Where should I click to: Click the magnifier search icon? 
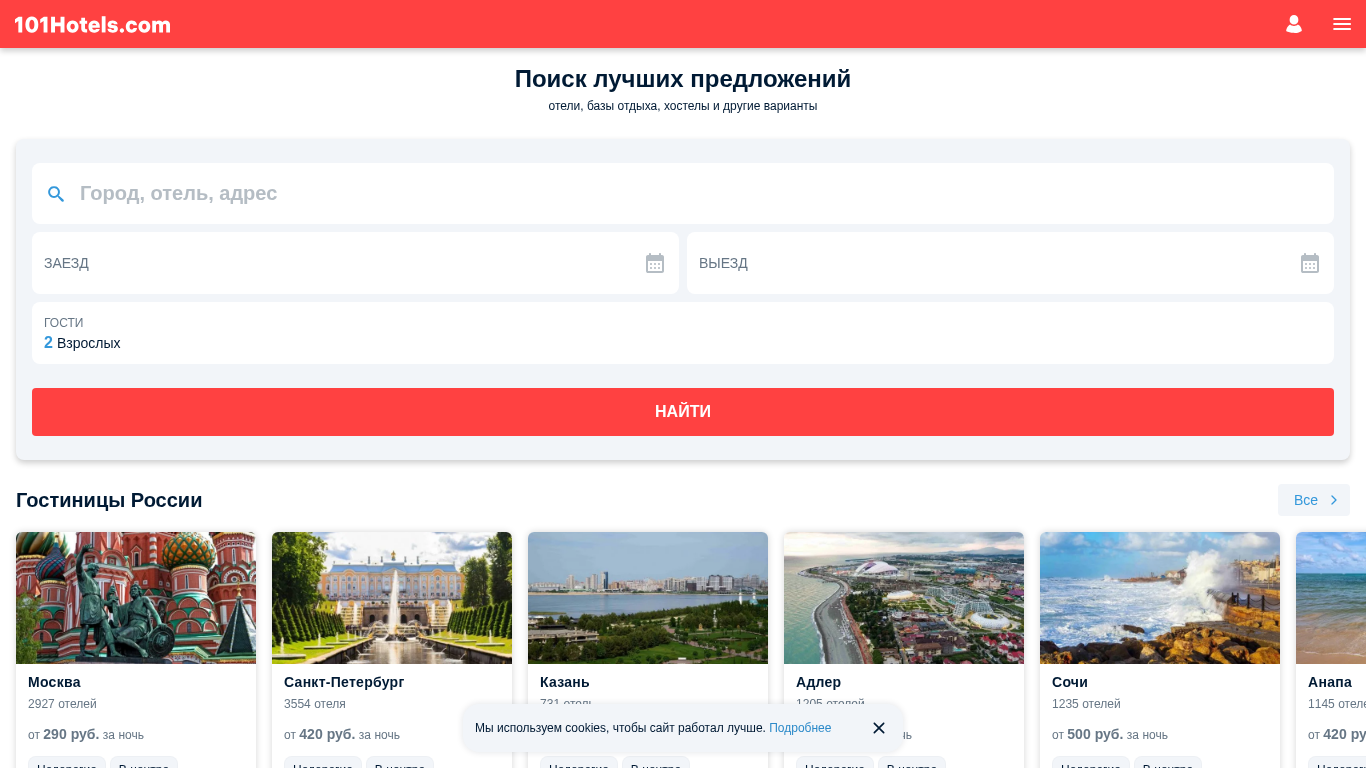pyautogui.click(x=56, y=194)
